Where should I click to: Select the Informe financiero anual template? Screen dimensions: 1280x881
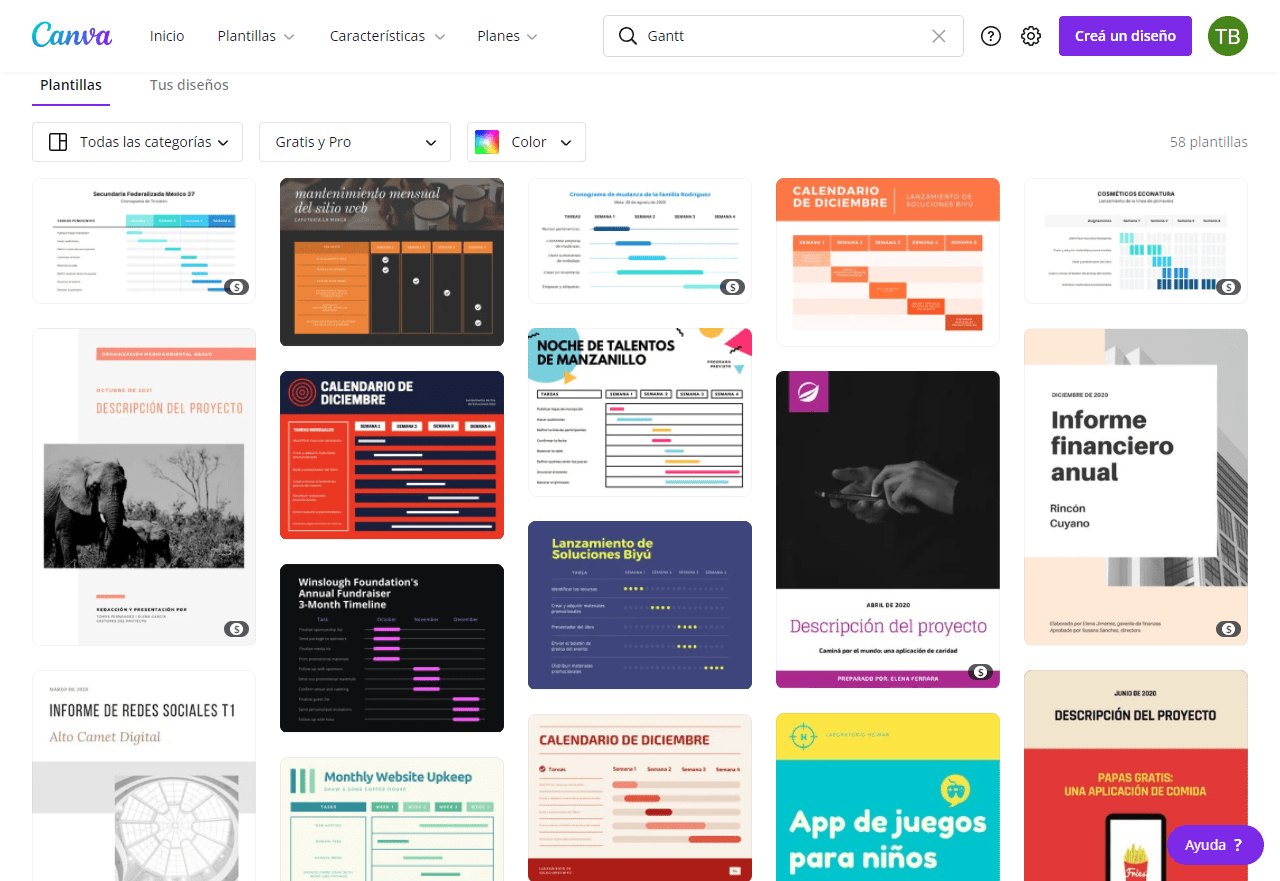pos(1135,487)
